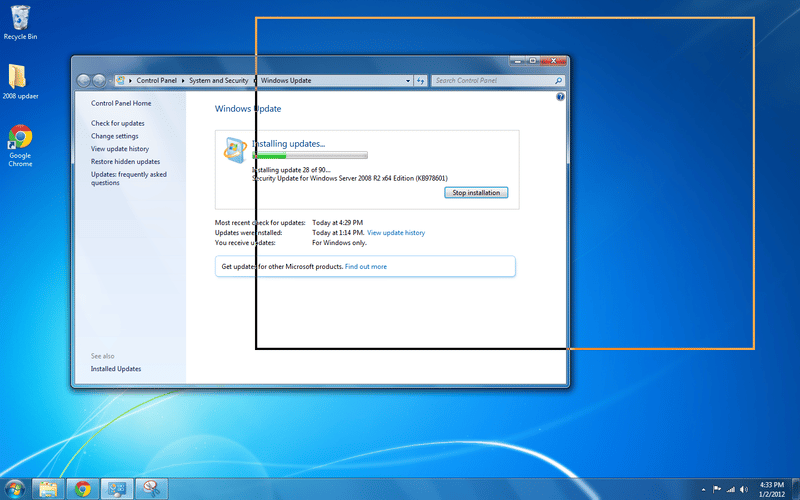Open the Recycle Bin desktop icon

(20, 22)
